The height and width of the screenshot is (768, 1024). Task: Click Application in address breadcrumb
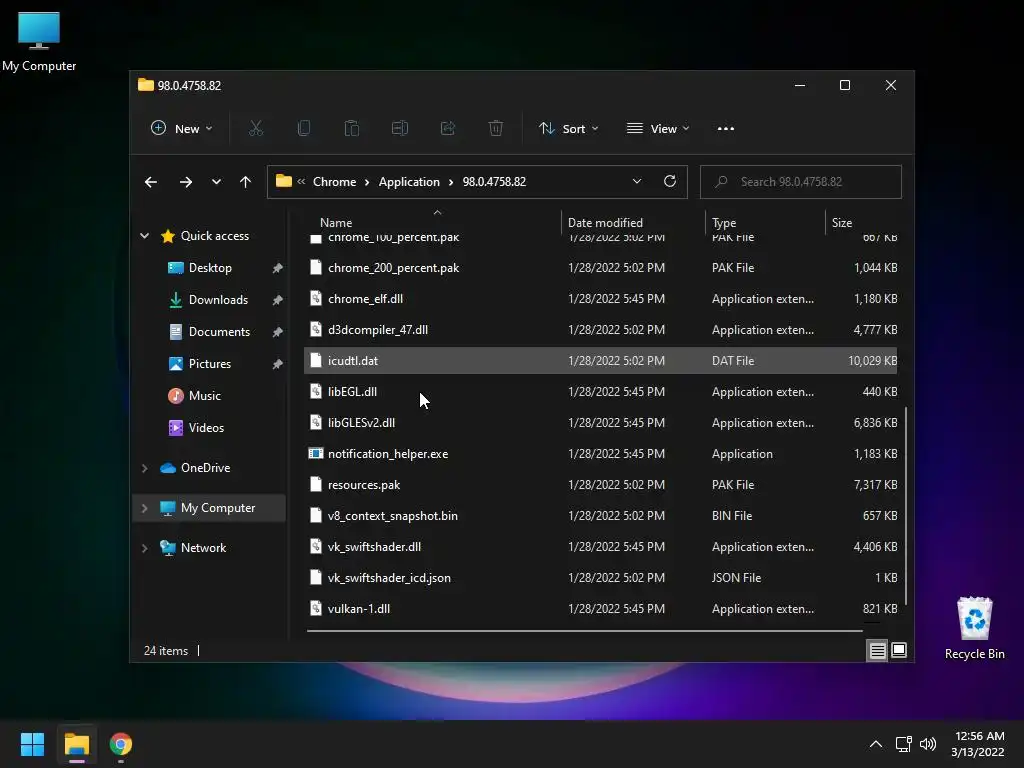coord(409,182)
